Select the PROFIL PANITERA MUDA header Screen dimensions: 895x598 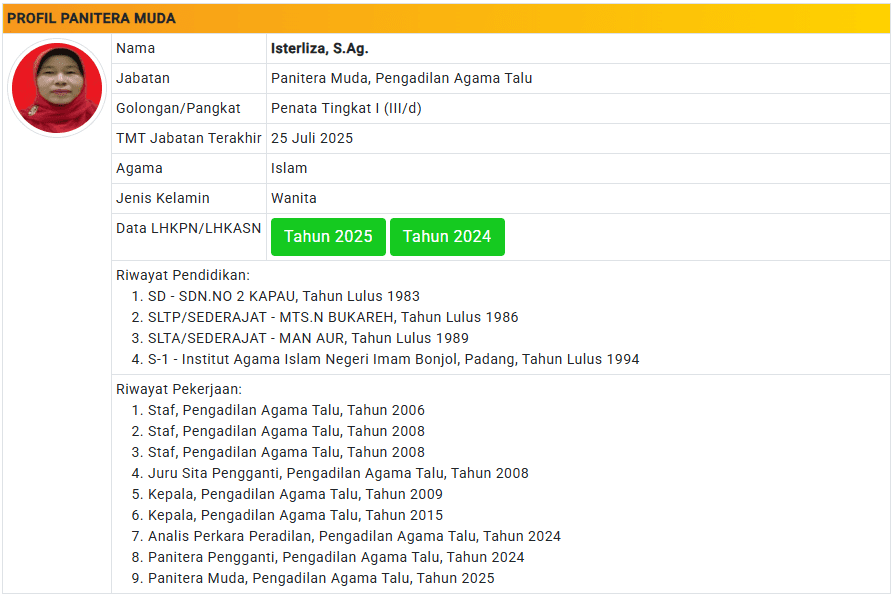click(92, 19)
